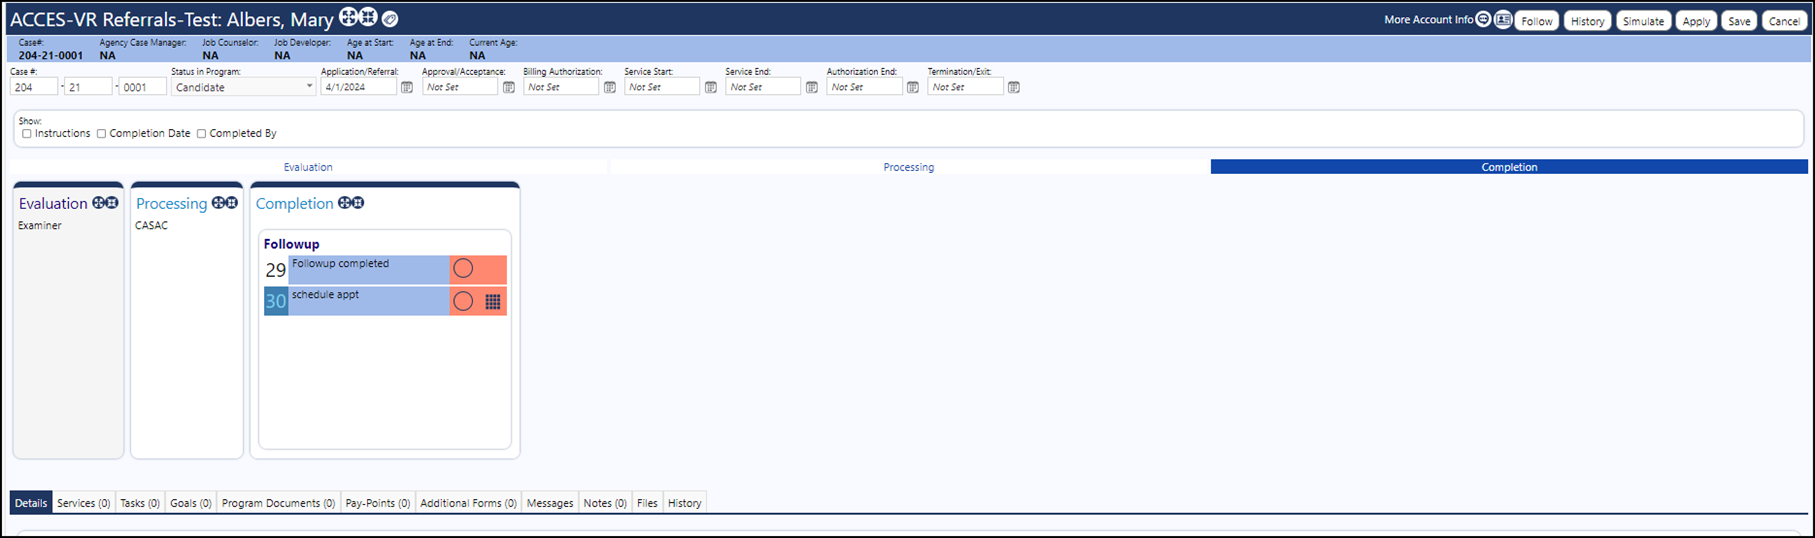The width and height of the screenshot is (1815, 538).
Task: Open calendar picker for Application/Referral date
Action: tap(407, 87)
